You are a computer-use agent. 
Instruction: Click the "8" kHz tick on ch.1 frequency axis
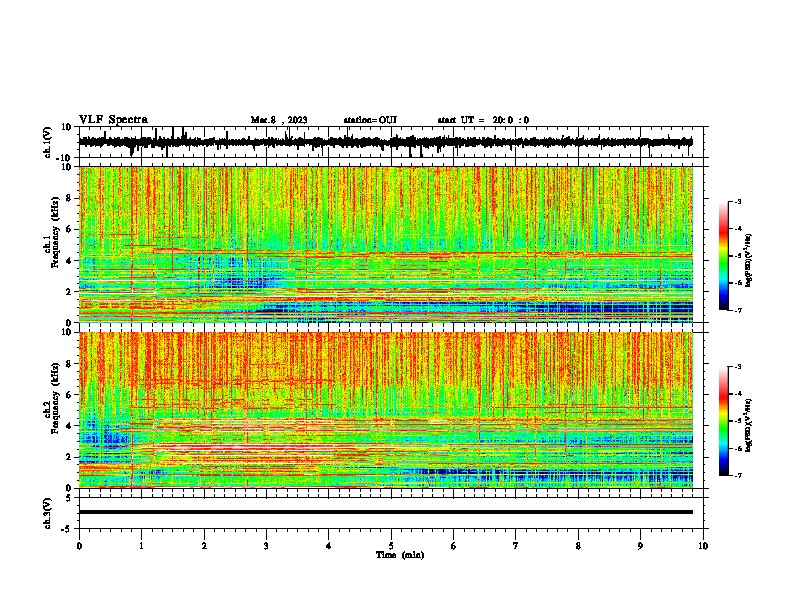[69, 198]
